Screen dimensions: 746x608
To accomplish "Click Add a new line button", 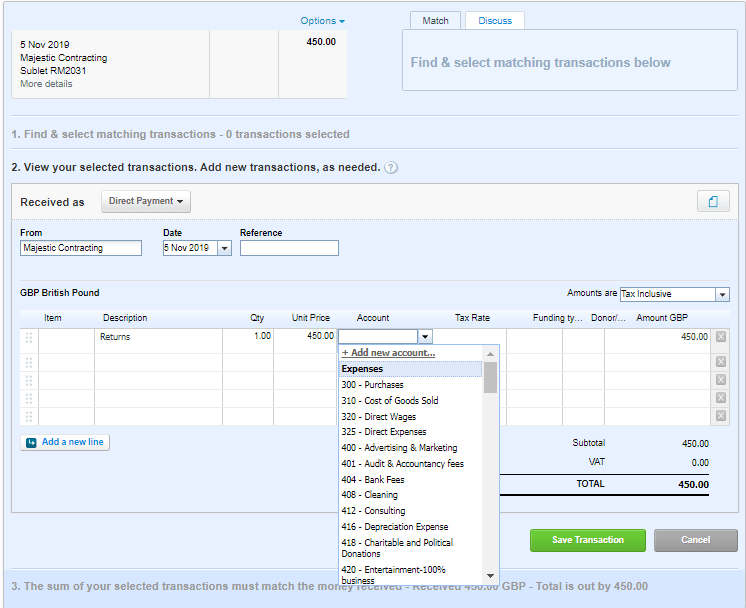I will 65,442.
